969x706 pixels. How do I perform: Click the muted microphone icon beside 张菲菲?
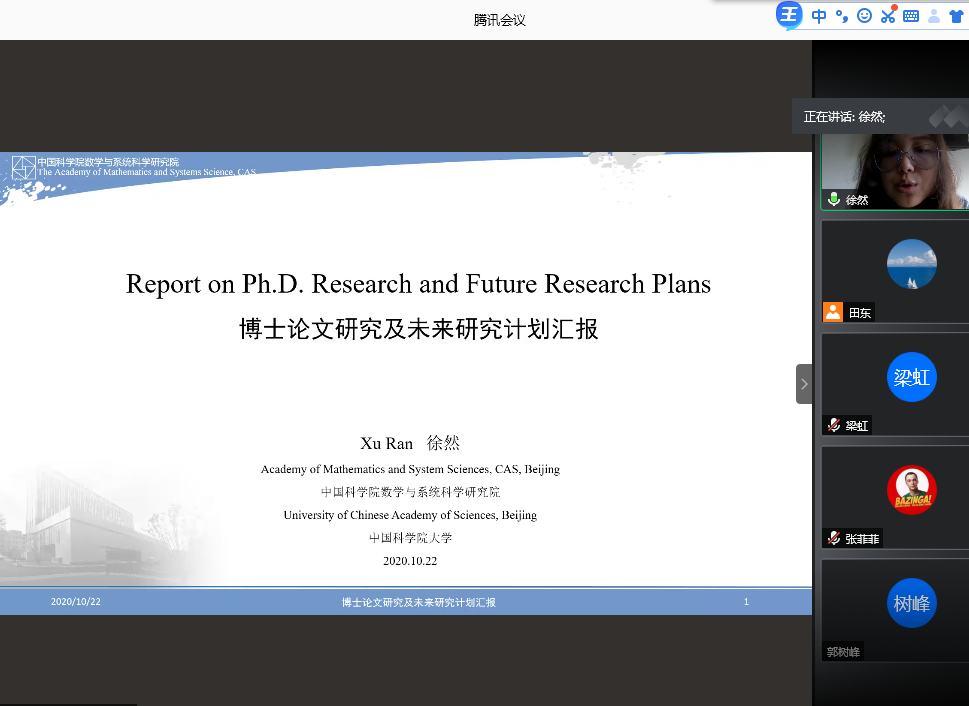click(832, 539)
